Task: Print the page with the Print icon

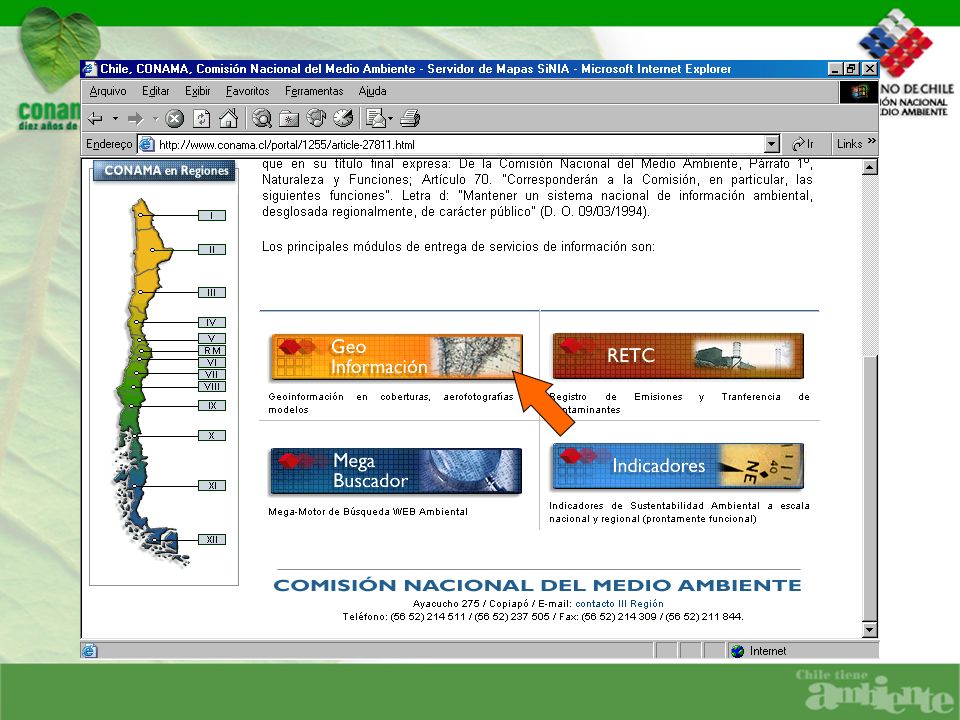Action: click(x=410, y=118)
